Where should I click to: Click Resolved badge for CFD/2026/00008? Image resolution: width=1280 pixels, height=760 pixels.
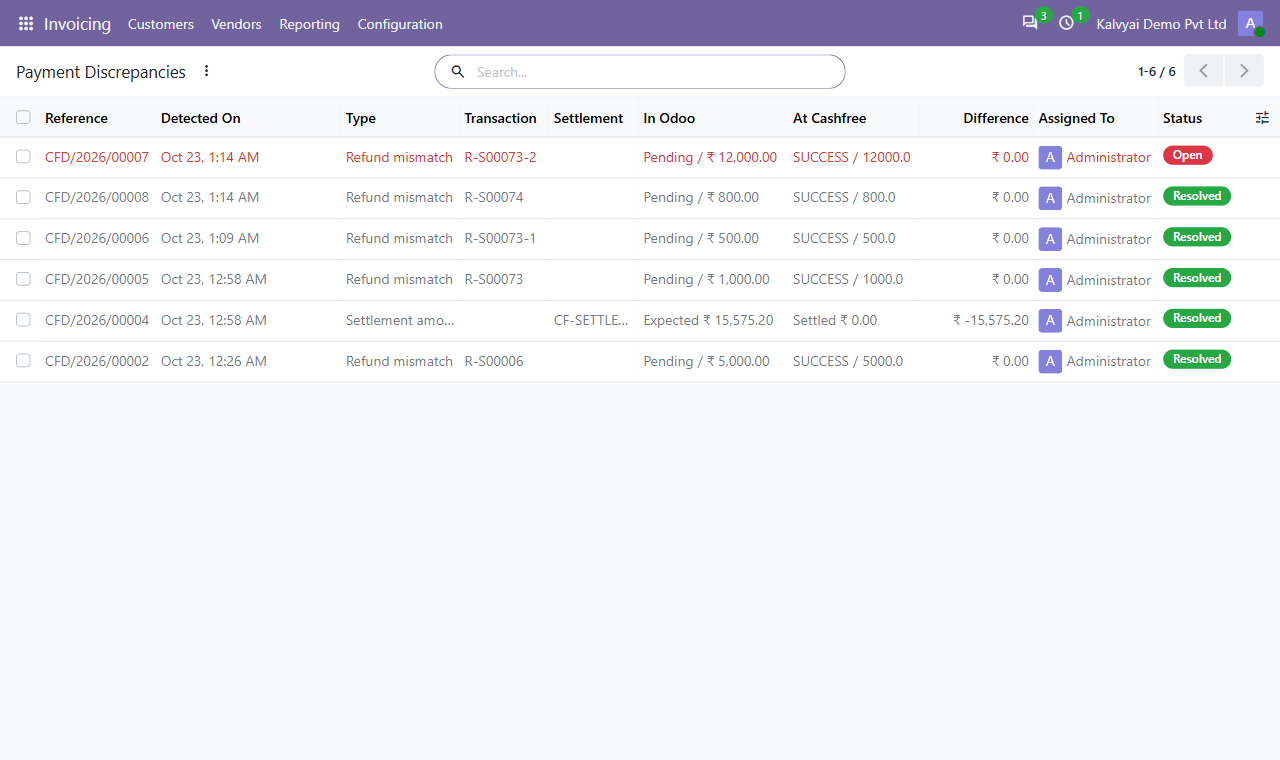(x=1196, y=196)
